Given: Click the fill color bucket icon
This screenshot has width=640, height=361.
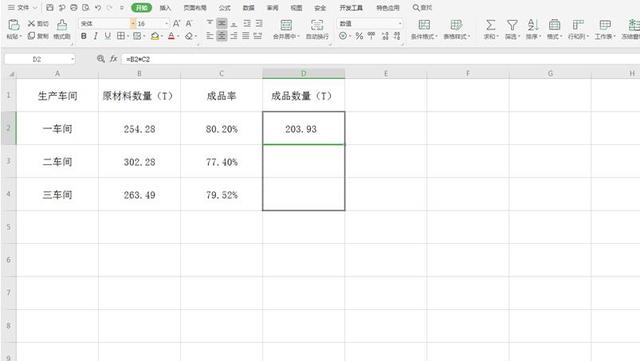Looking at the screenshot, I should click(155, 36).
